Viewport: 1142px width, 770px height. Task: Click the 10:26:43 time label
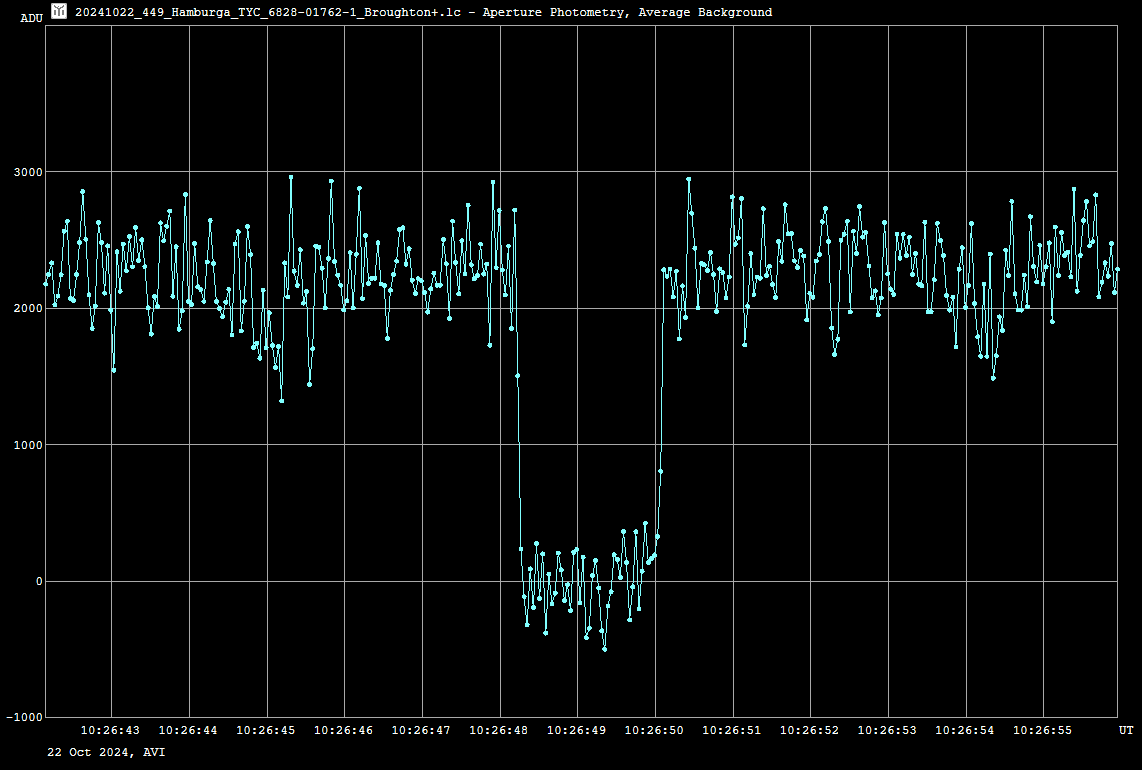(110, 730)
